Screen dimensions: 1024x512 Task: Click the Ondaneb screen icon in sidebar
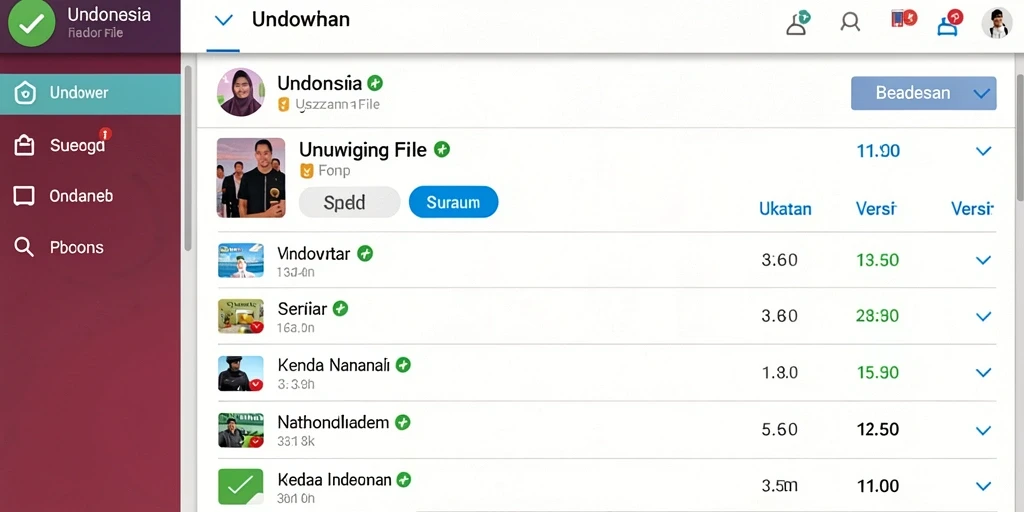coord(24,196)
